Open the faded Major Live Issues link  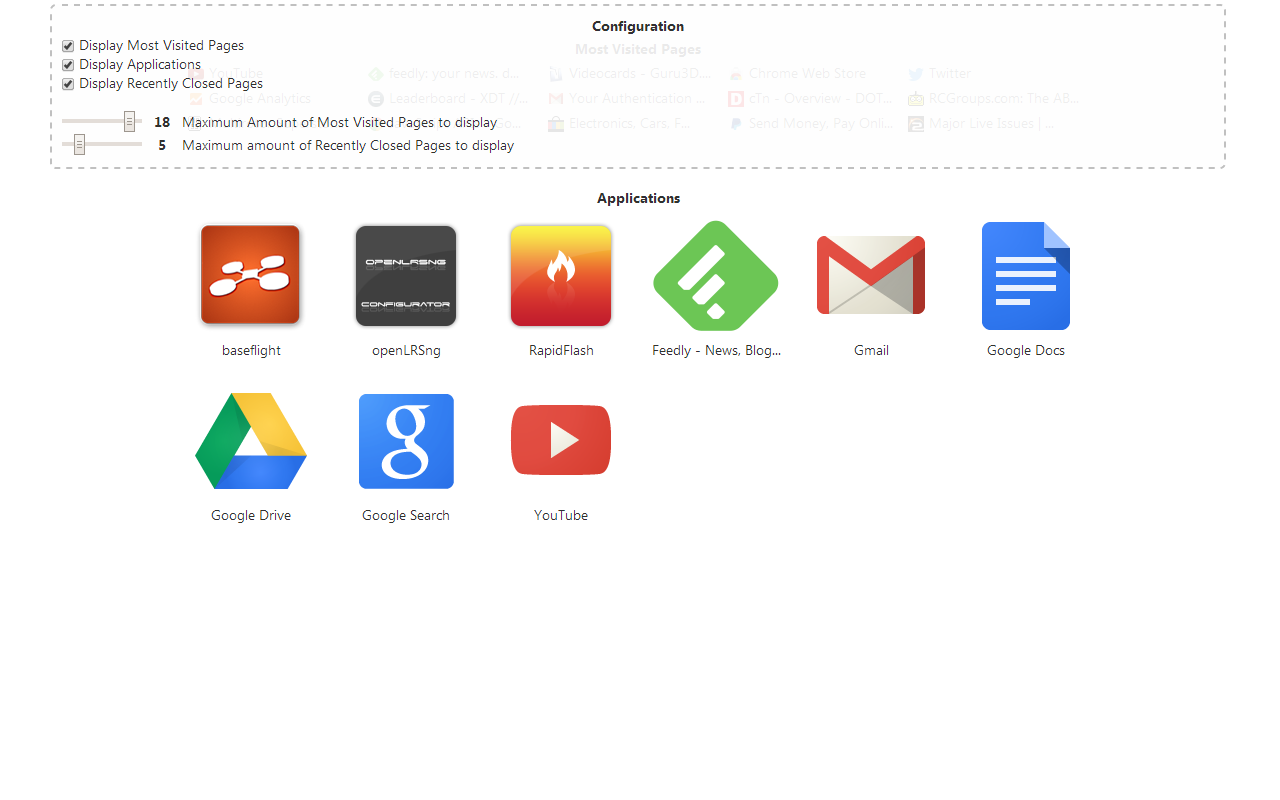(981, 123)
